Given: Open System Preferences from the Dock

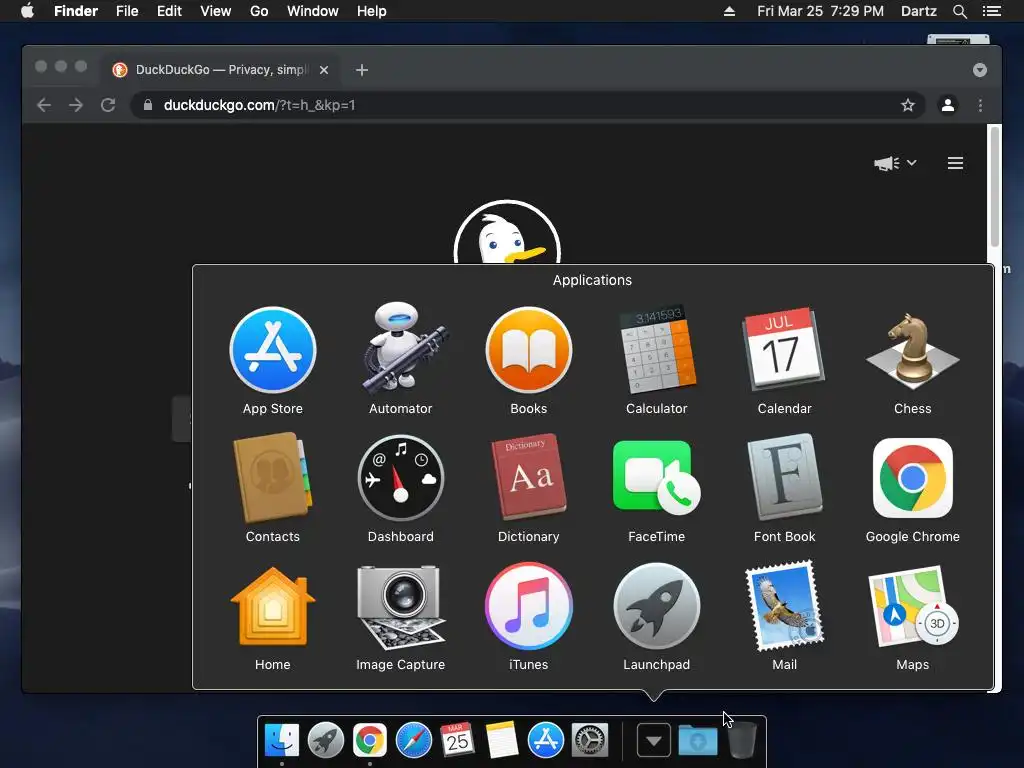Looking at the screenshot, I should pyautogui.click(x=590, y=740).
